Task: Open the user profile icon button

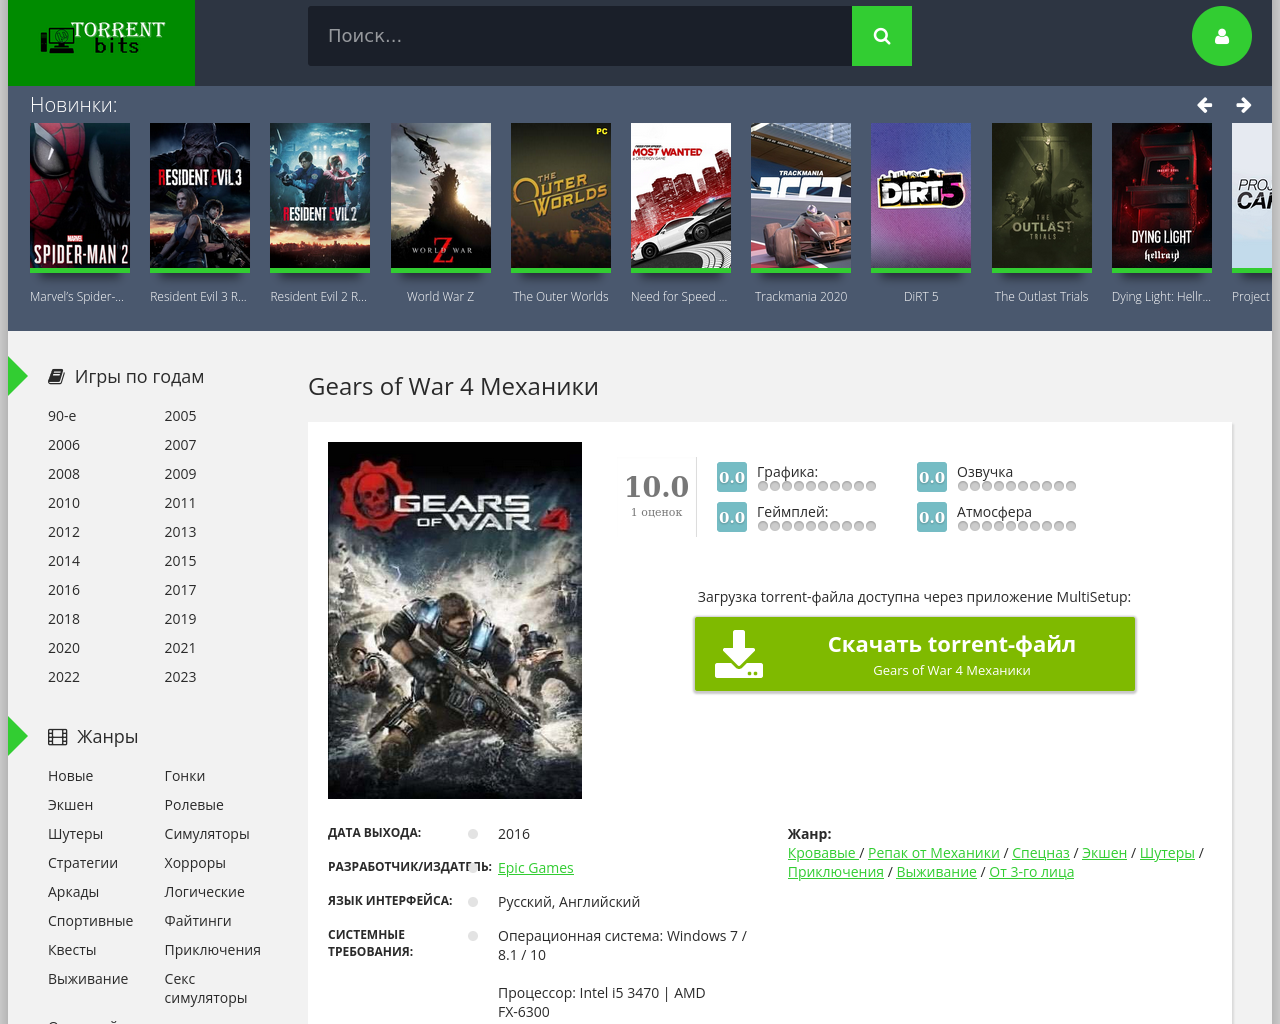Action: pos(1222,36)
